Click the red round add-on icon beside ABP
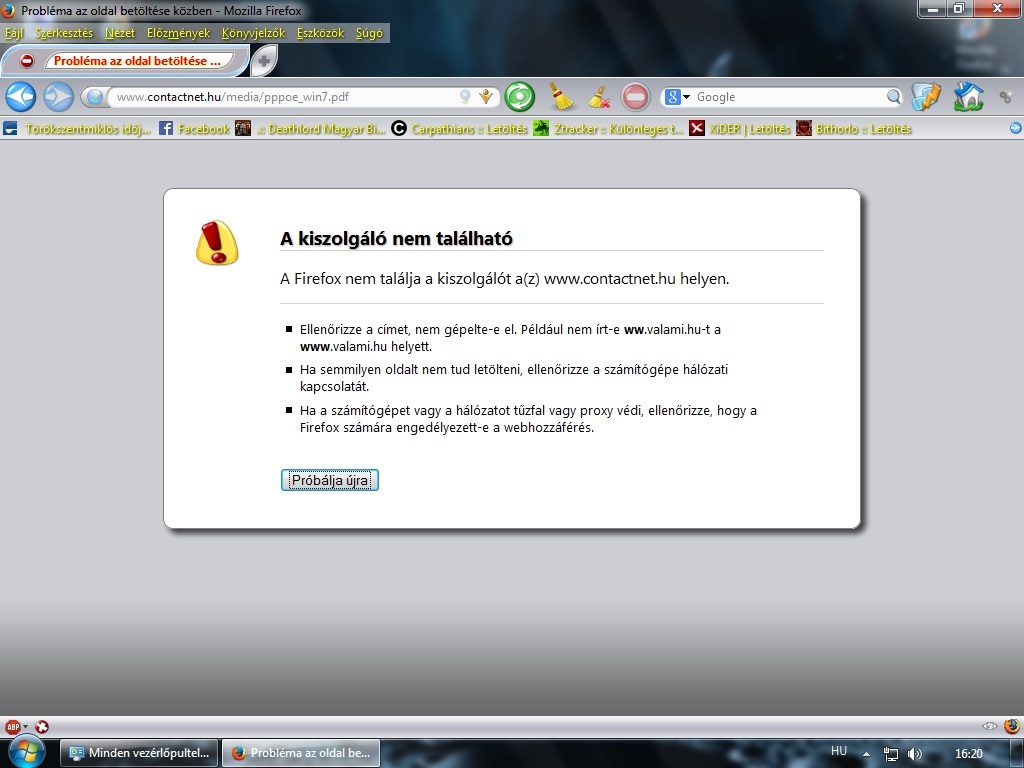This screenshot has height=768, width=1024. click(42, 726)
